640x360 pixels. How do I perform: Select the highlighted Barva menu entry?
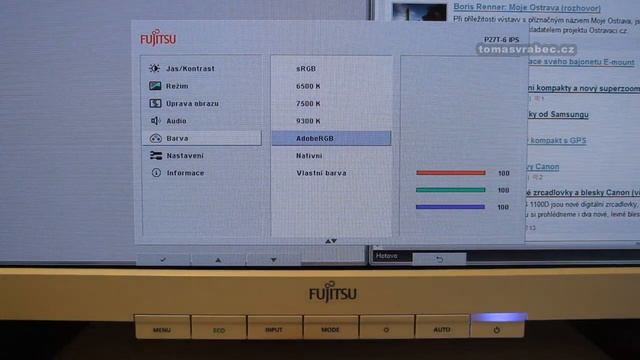click(x=202, y=138)
